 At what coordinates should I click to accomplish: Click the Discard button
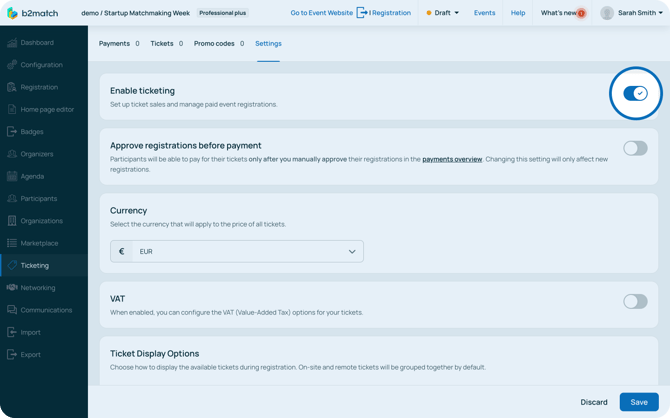[594, 402]
